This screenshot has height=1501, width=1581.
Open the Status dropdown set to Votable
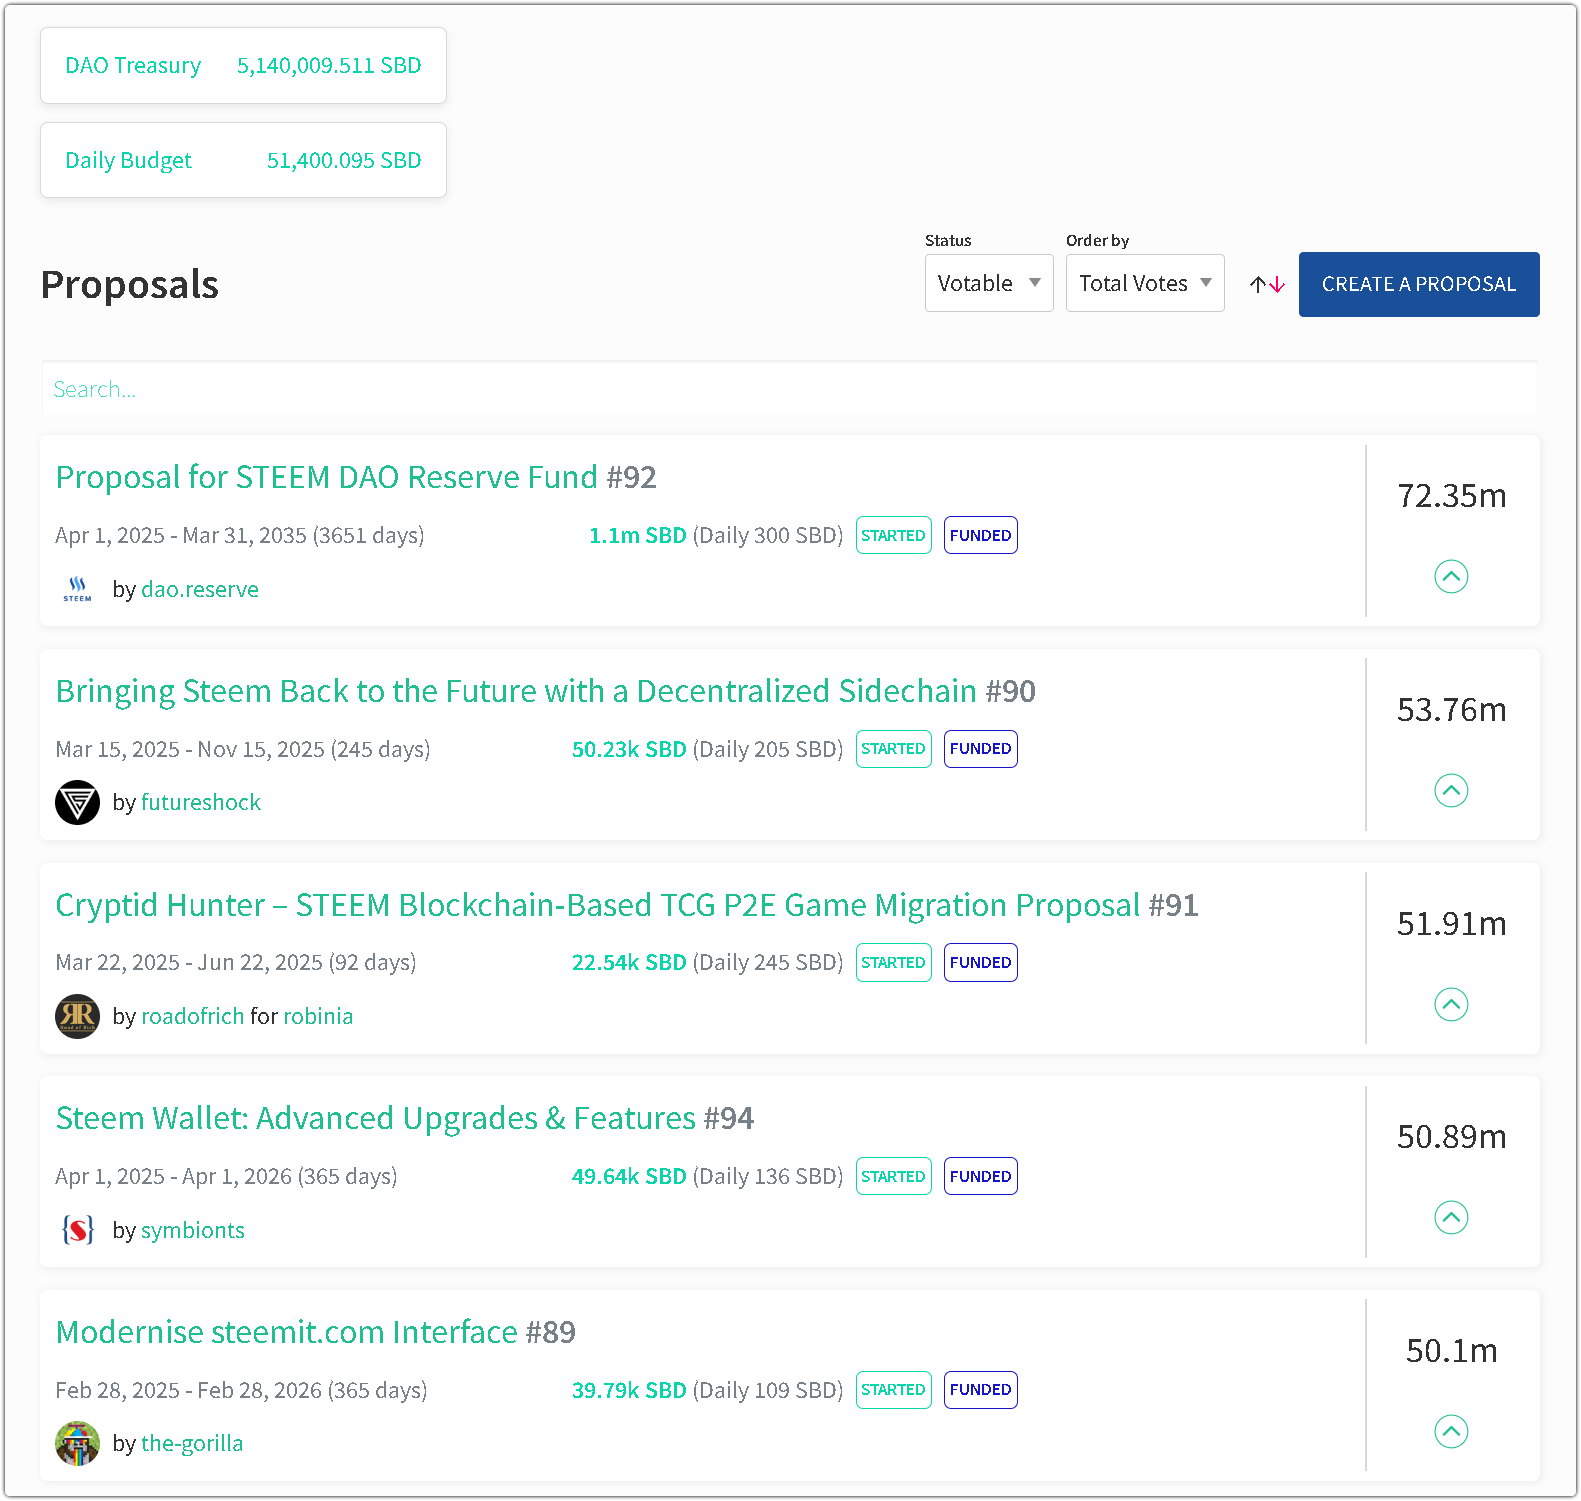pyautogui.click(x=989, y=283)
